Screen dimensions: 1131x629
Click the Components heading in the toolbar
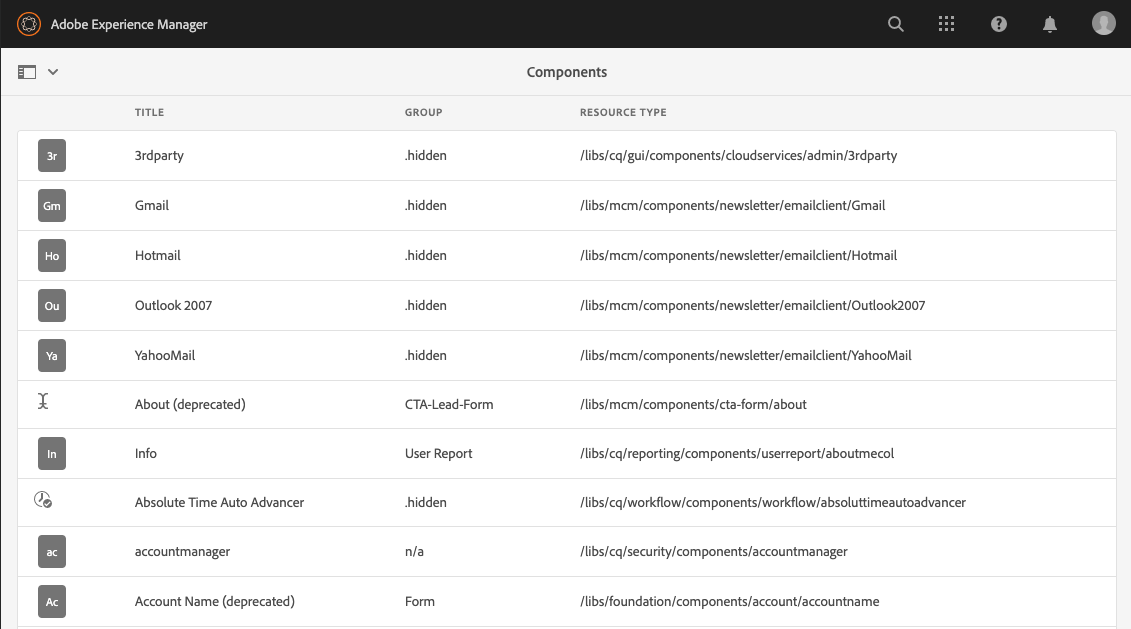click(567, 71)
